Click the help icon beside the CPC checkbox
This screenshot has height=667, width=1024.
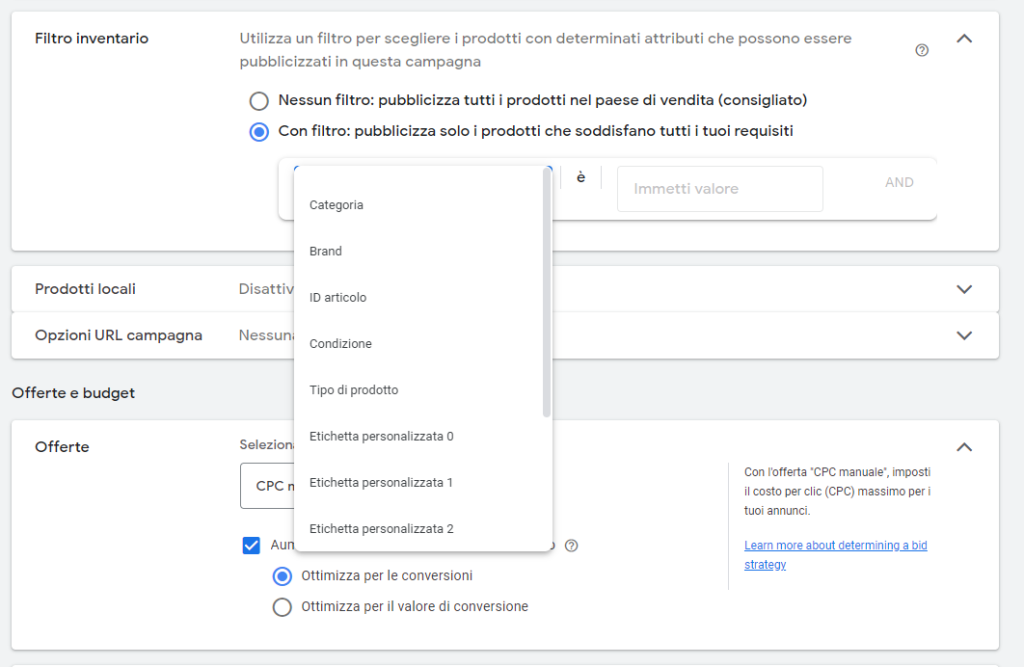click(571, 545)
